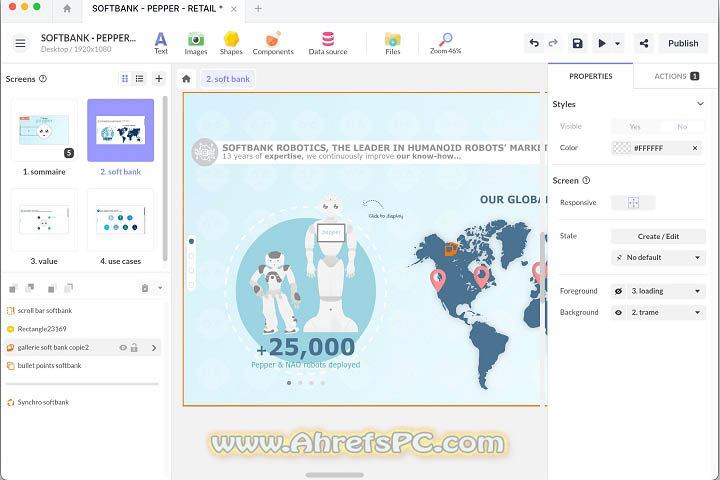This screenshot has height=480, width=720.
Task: Open the hamburger main menu
Action: 20,43
